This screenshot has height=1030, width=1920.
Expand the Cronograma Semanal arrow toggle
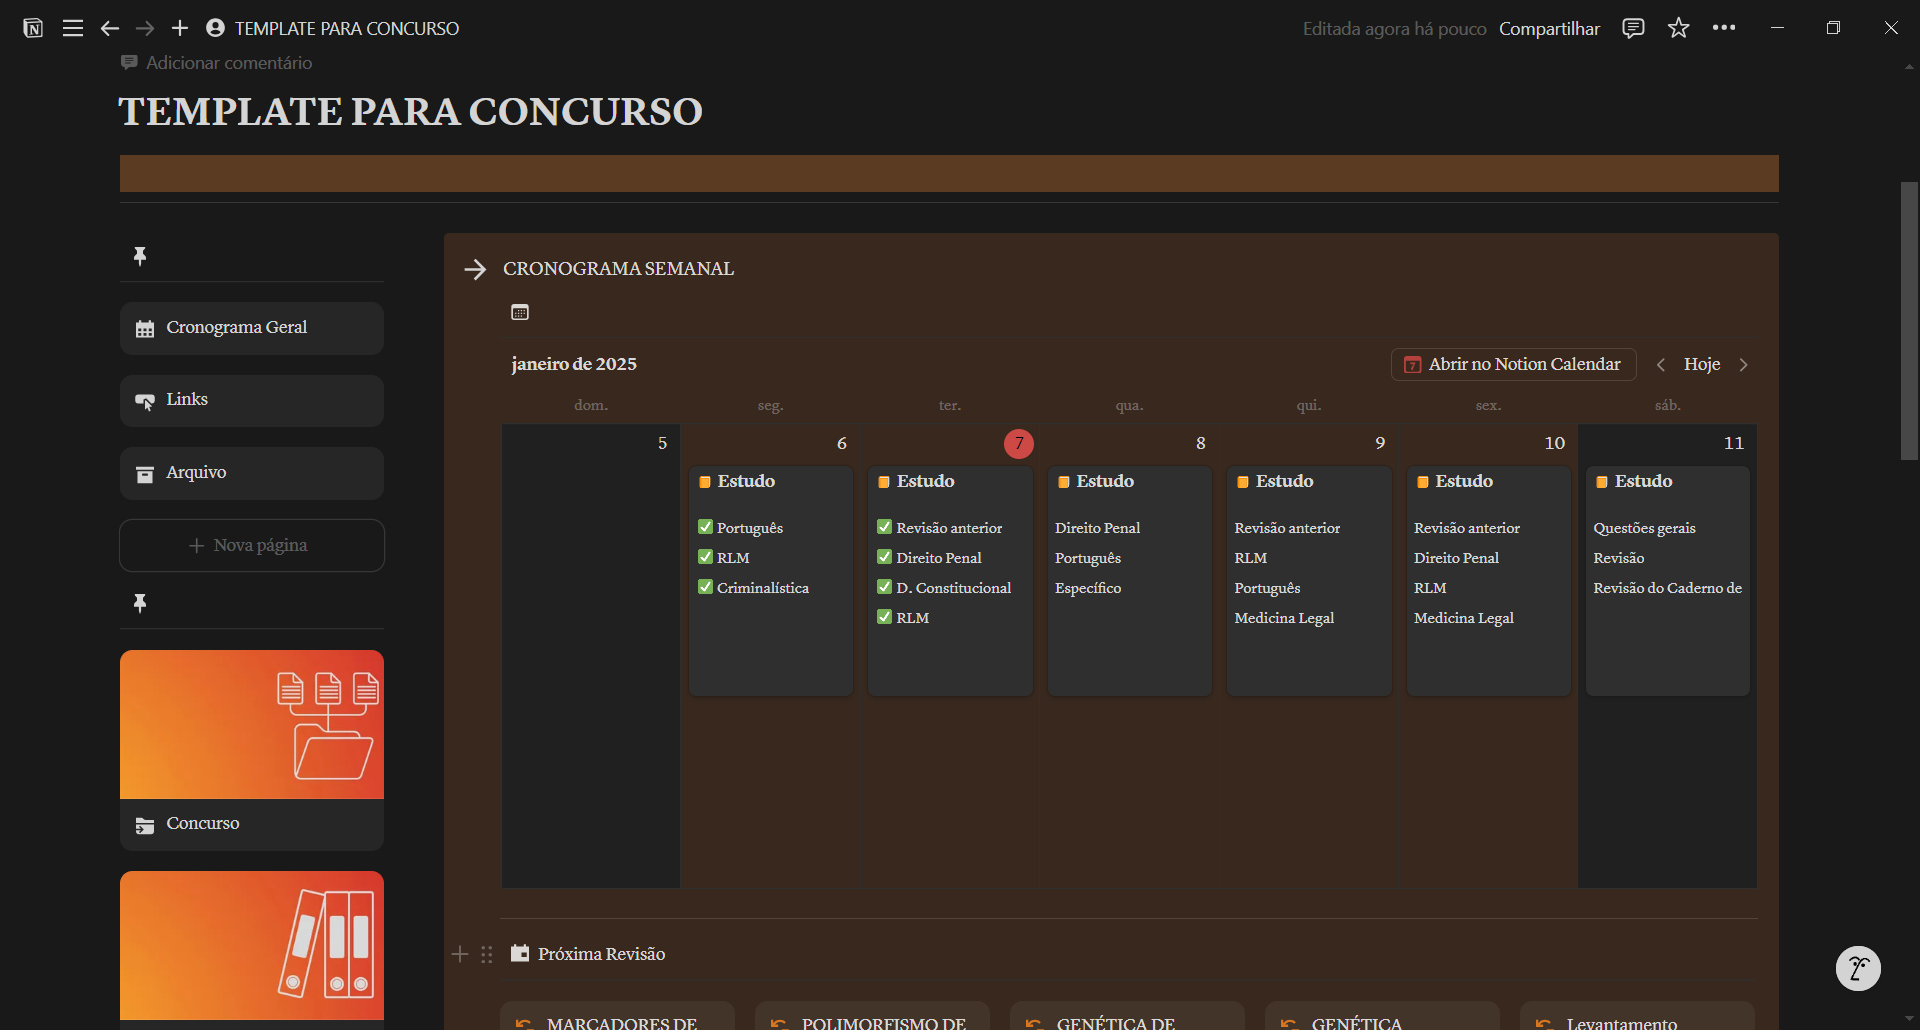tap(475, 269)
